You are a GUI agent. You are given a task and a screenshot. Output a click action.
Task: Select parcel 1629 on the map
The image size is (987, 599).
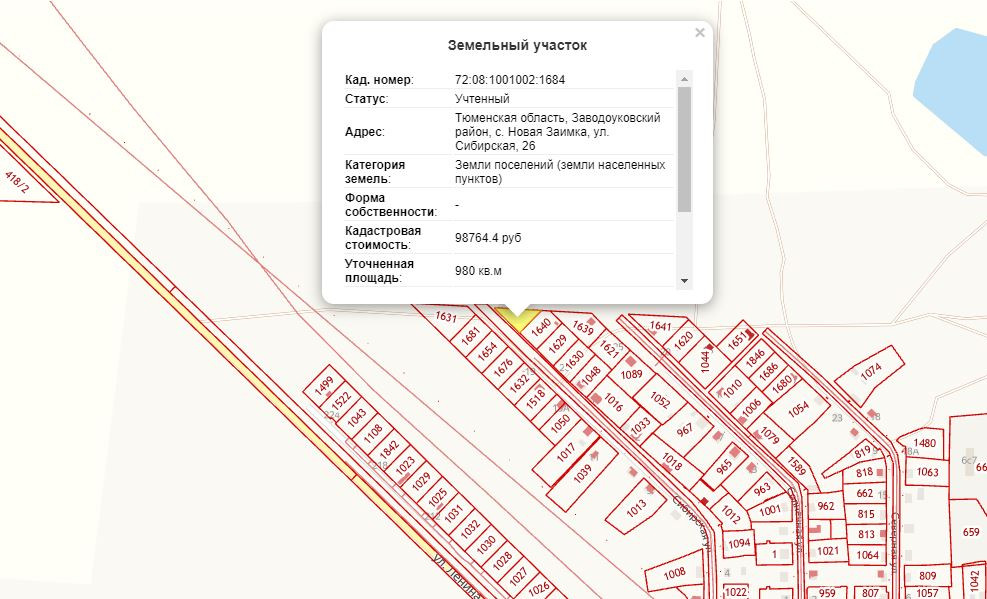(x=557, y=344)
